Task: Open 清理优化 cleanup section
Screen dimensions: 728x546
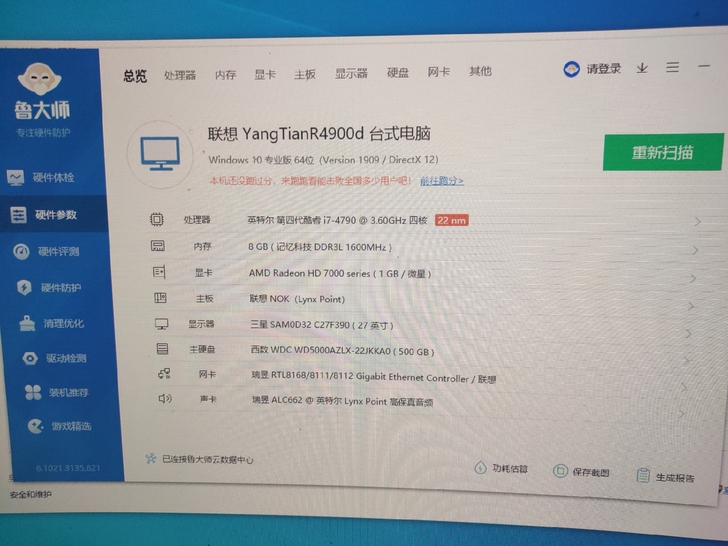Action: [x=52, y=323]
